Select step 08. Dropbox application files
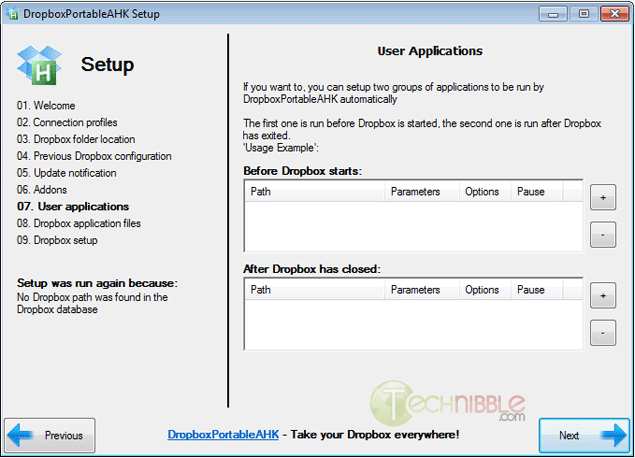 (79, 224)
